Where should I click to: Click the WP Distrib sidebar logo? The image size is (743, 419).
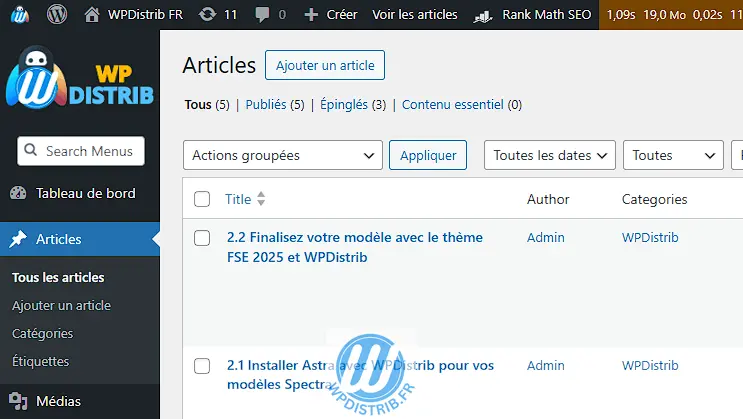click(80, 78)
